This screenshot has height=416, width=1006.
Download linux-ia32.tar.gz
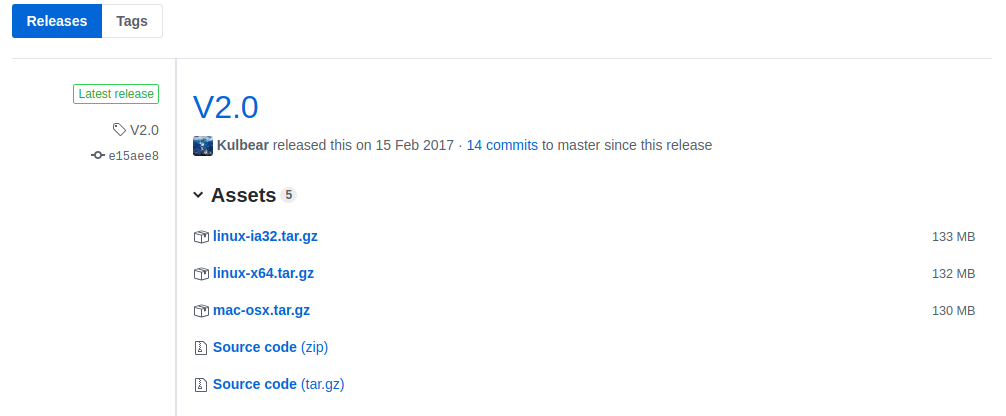pos(265,236)
